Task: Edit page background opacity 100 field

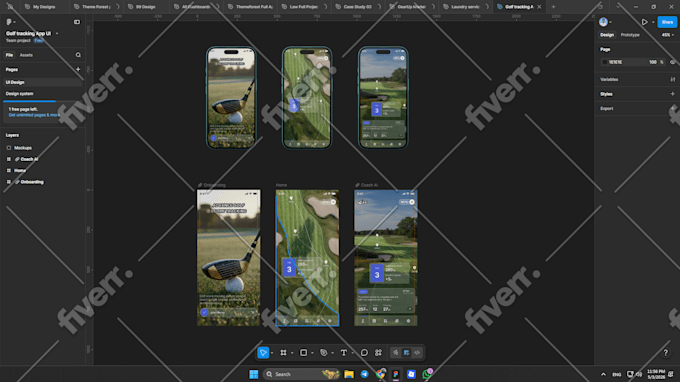Action: (x=653, y=62)
